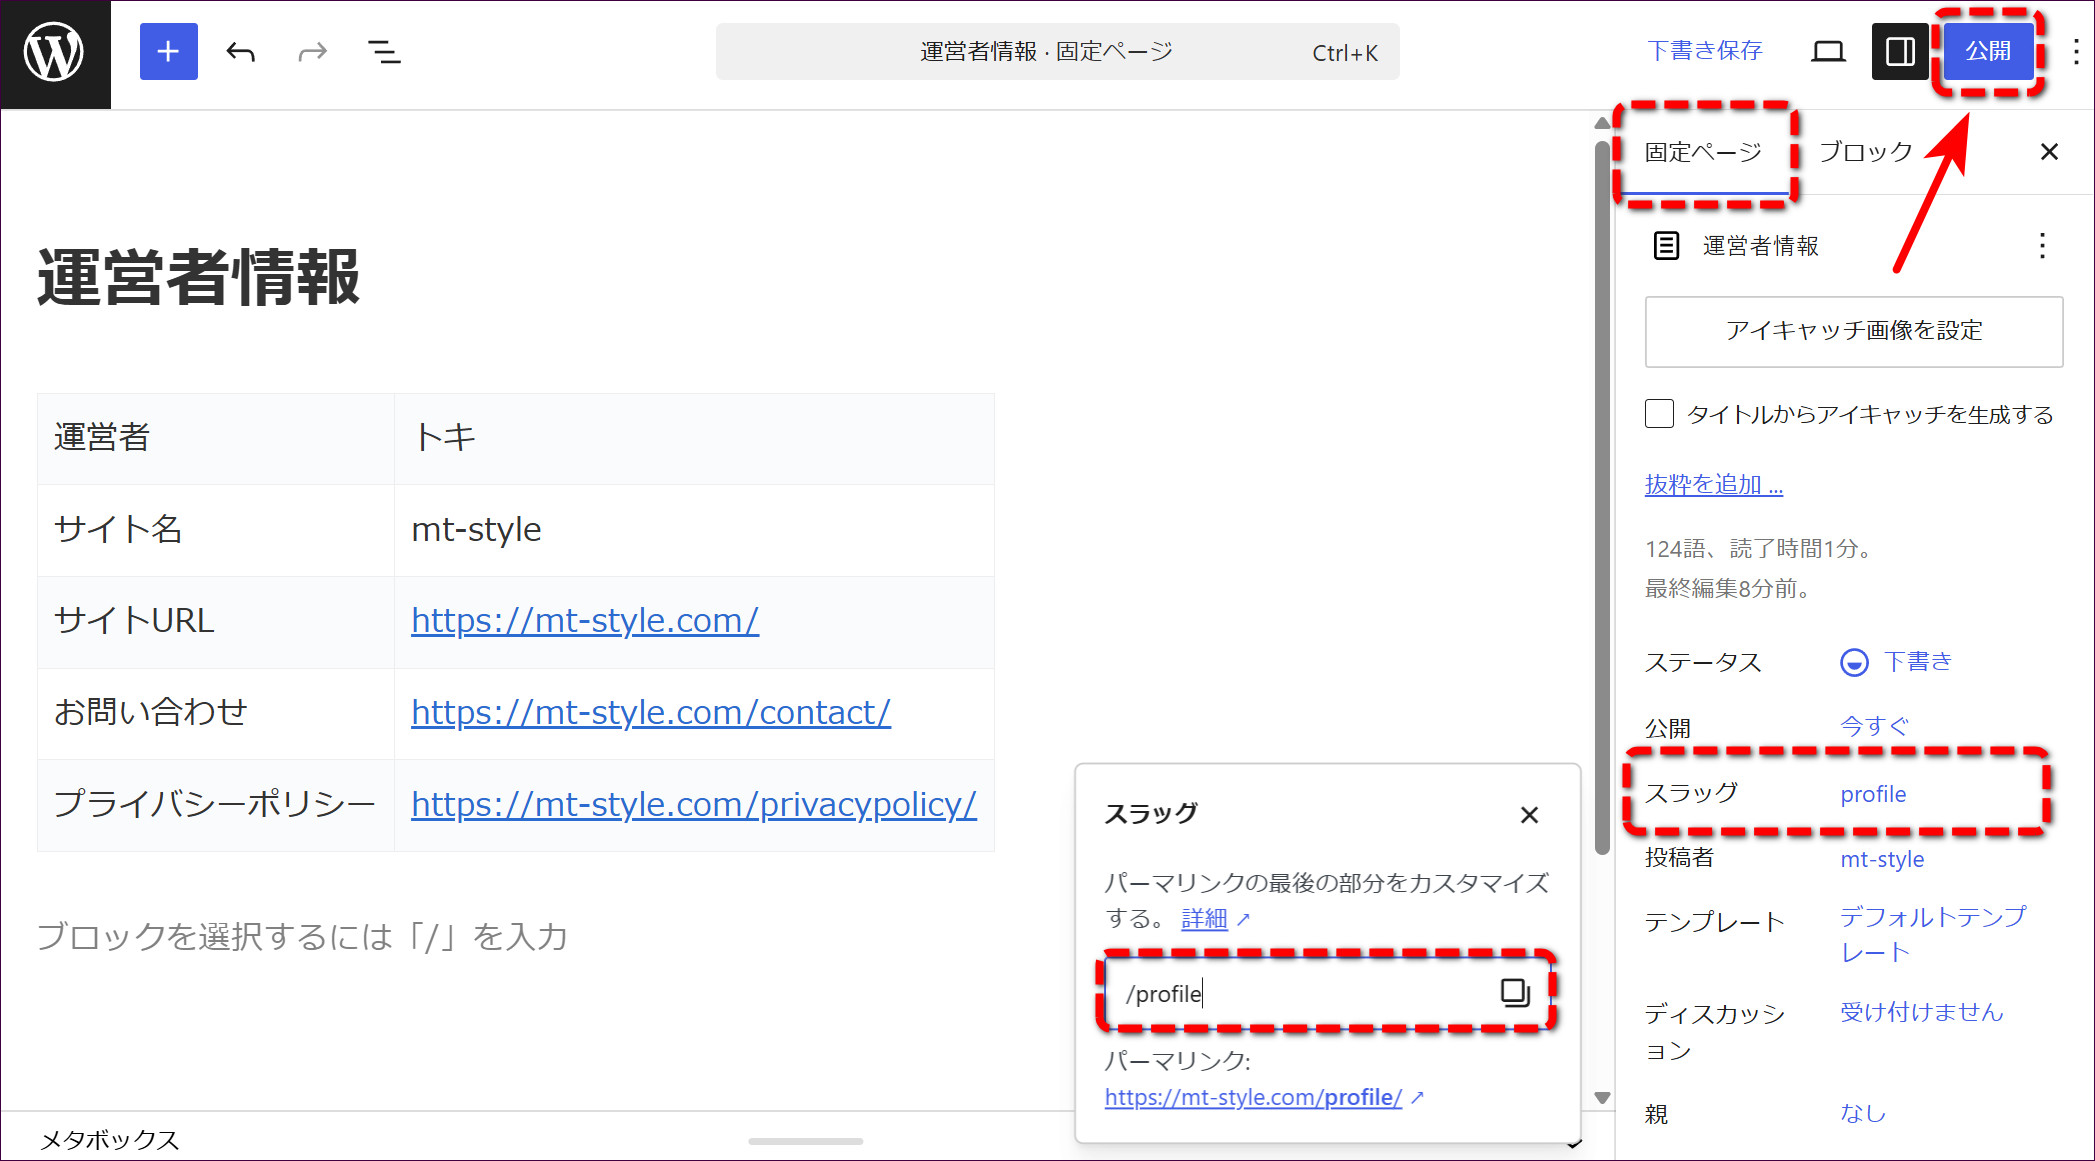
Task: Click the メタボックス resize handle bar
Action: [x=805, y=1140]
